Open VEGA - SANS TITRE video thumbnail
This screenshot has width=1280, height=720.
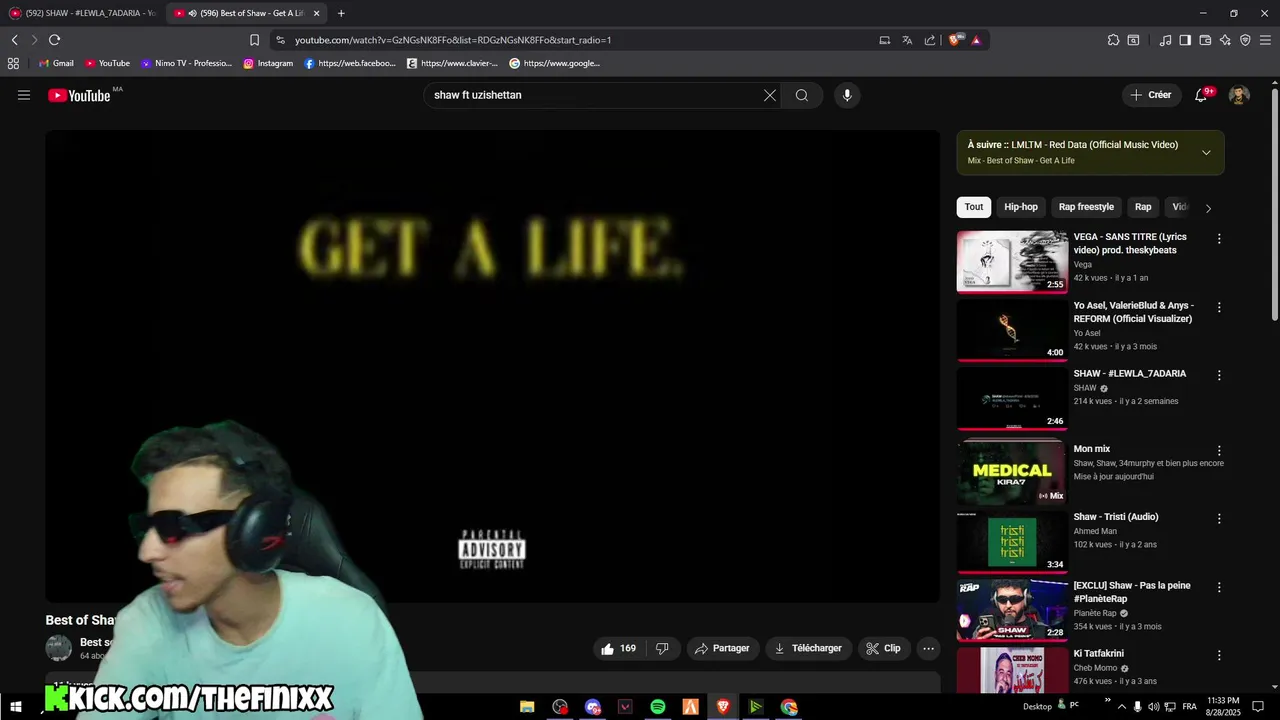click(1012, 262)
